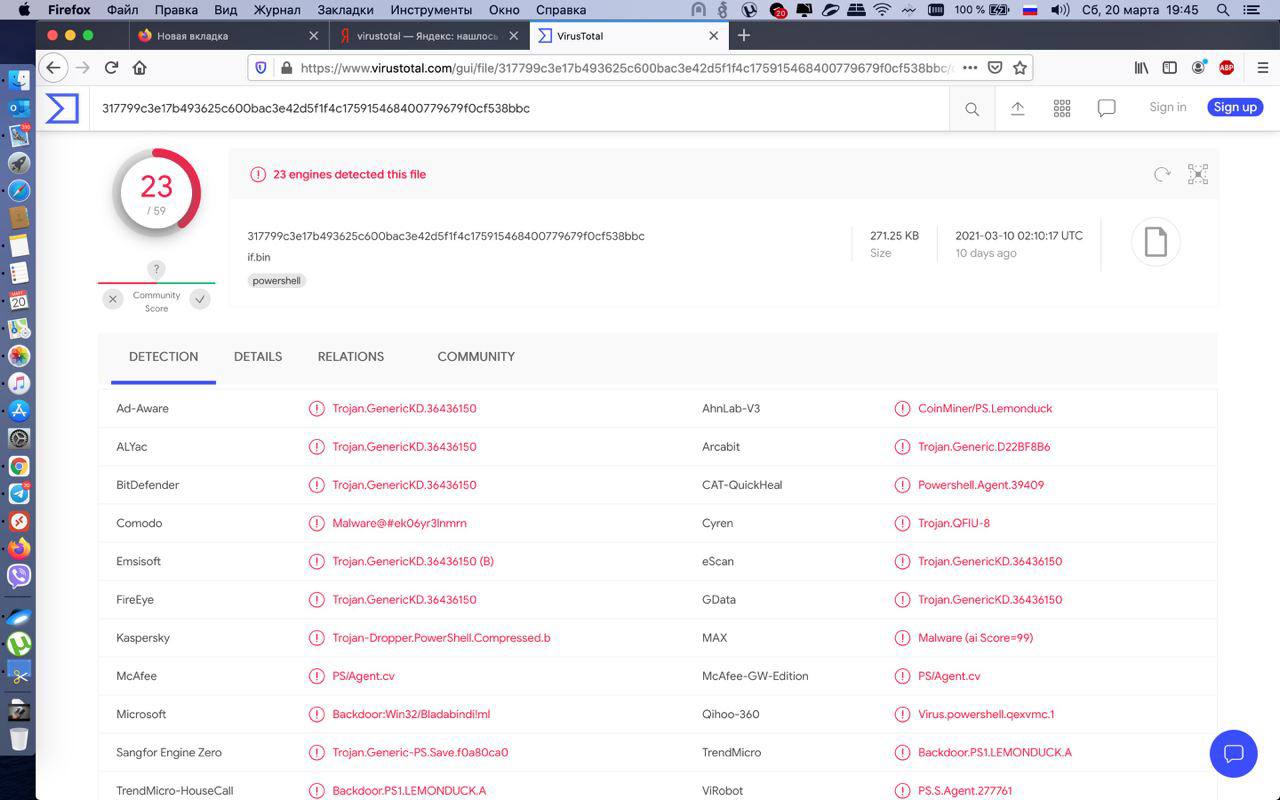Screen dimensions: 1280x800
Task: Switch to the RELATIONS tab
Action: coord(351,357)
